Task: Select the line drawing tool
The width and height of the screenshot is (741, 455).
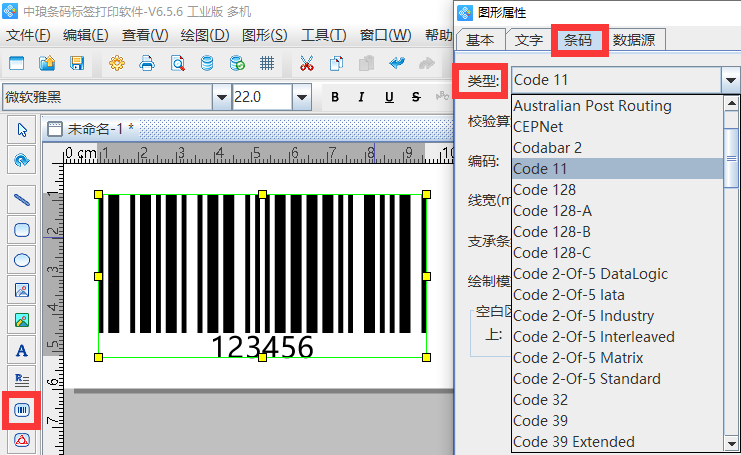Action: [22, 198]
